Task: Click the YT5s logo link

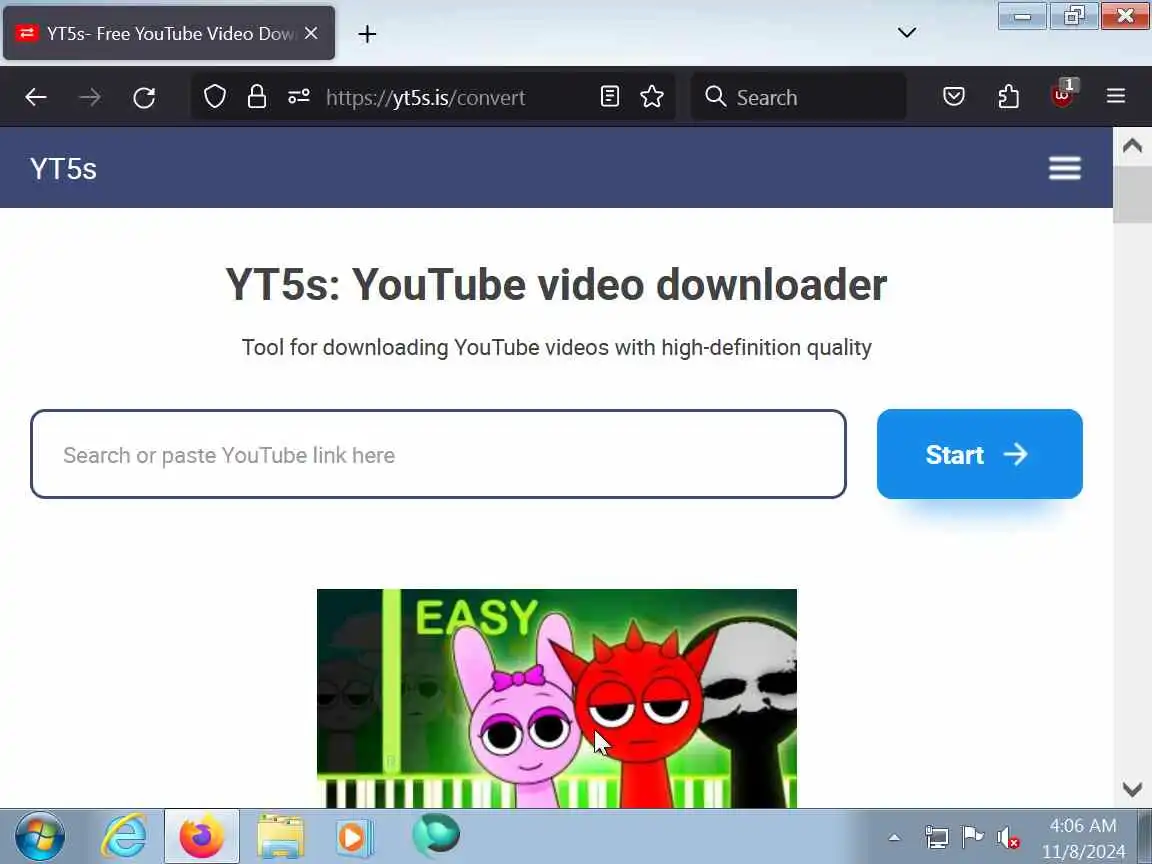Action: pyautogui.click(x=63, y=169)
